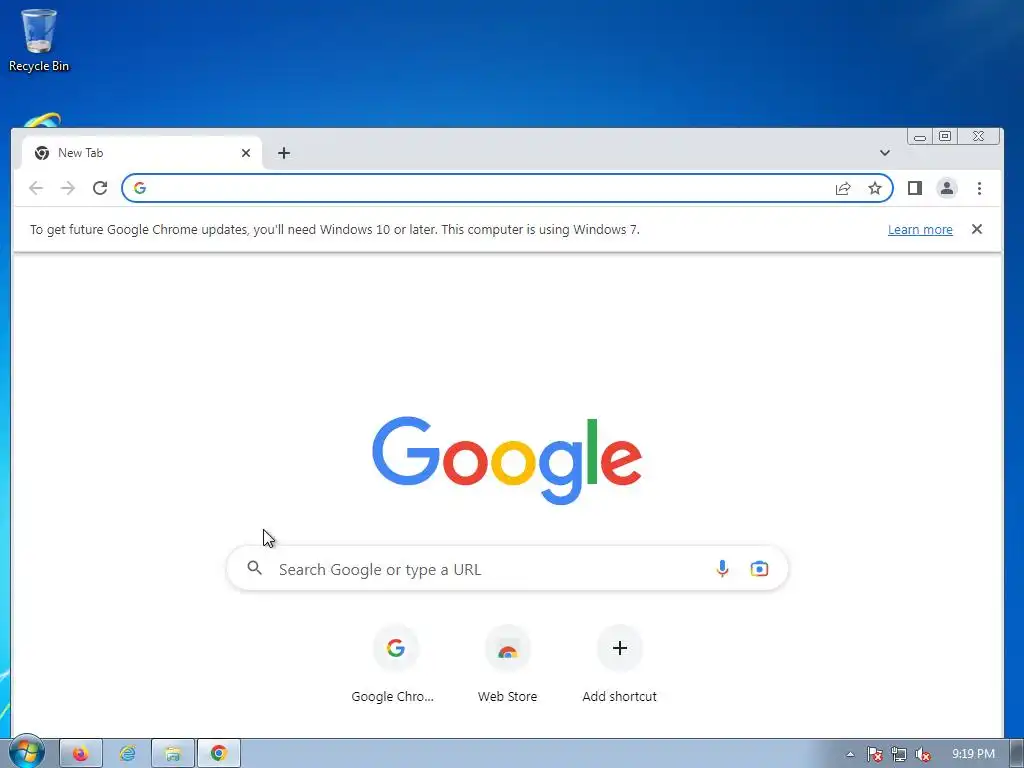The image size is (1024, 768).
Task: Click the magnifier icon in search box
Action: (x=255, y=568)
